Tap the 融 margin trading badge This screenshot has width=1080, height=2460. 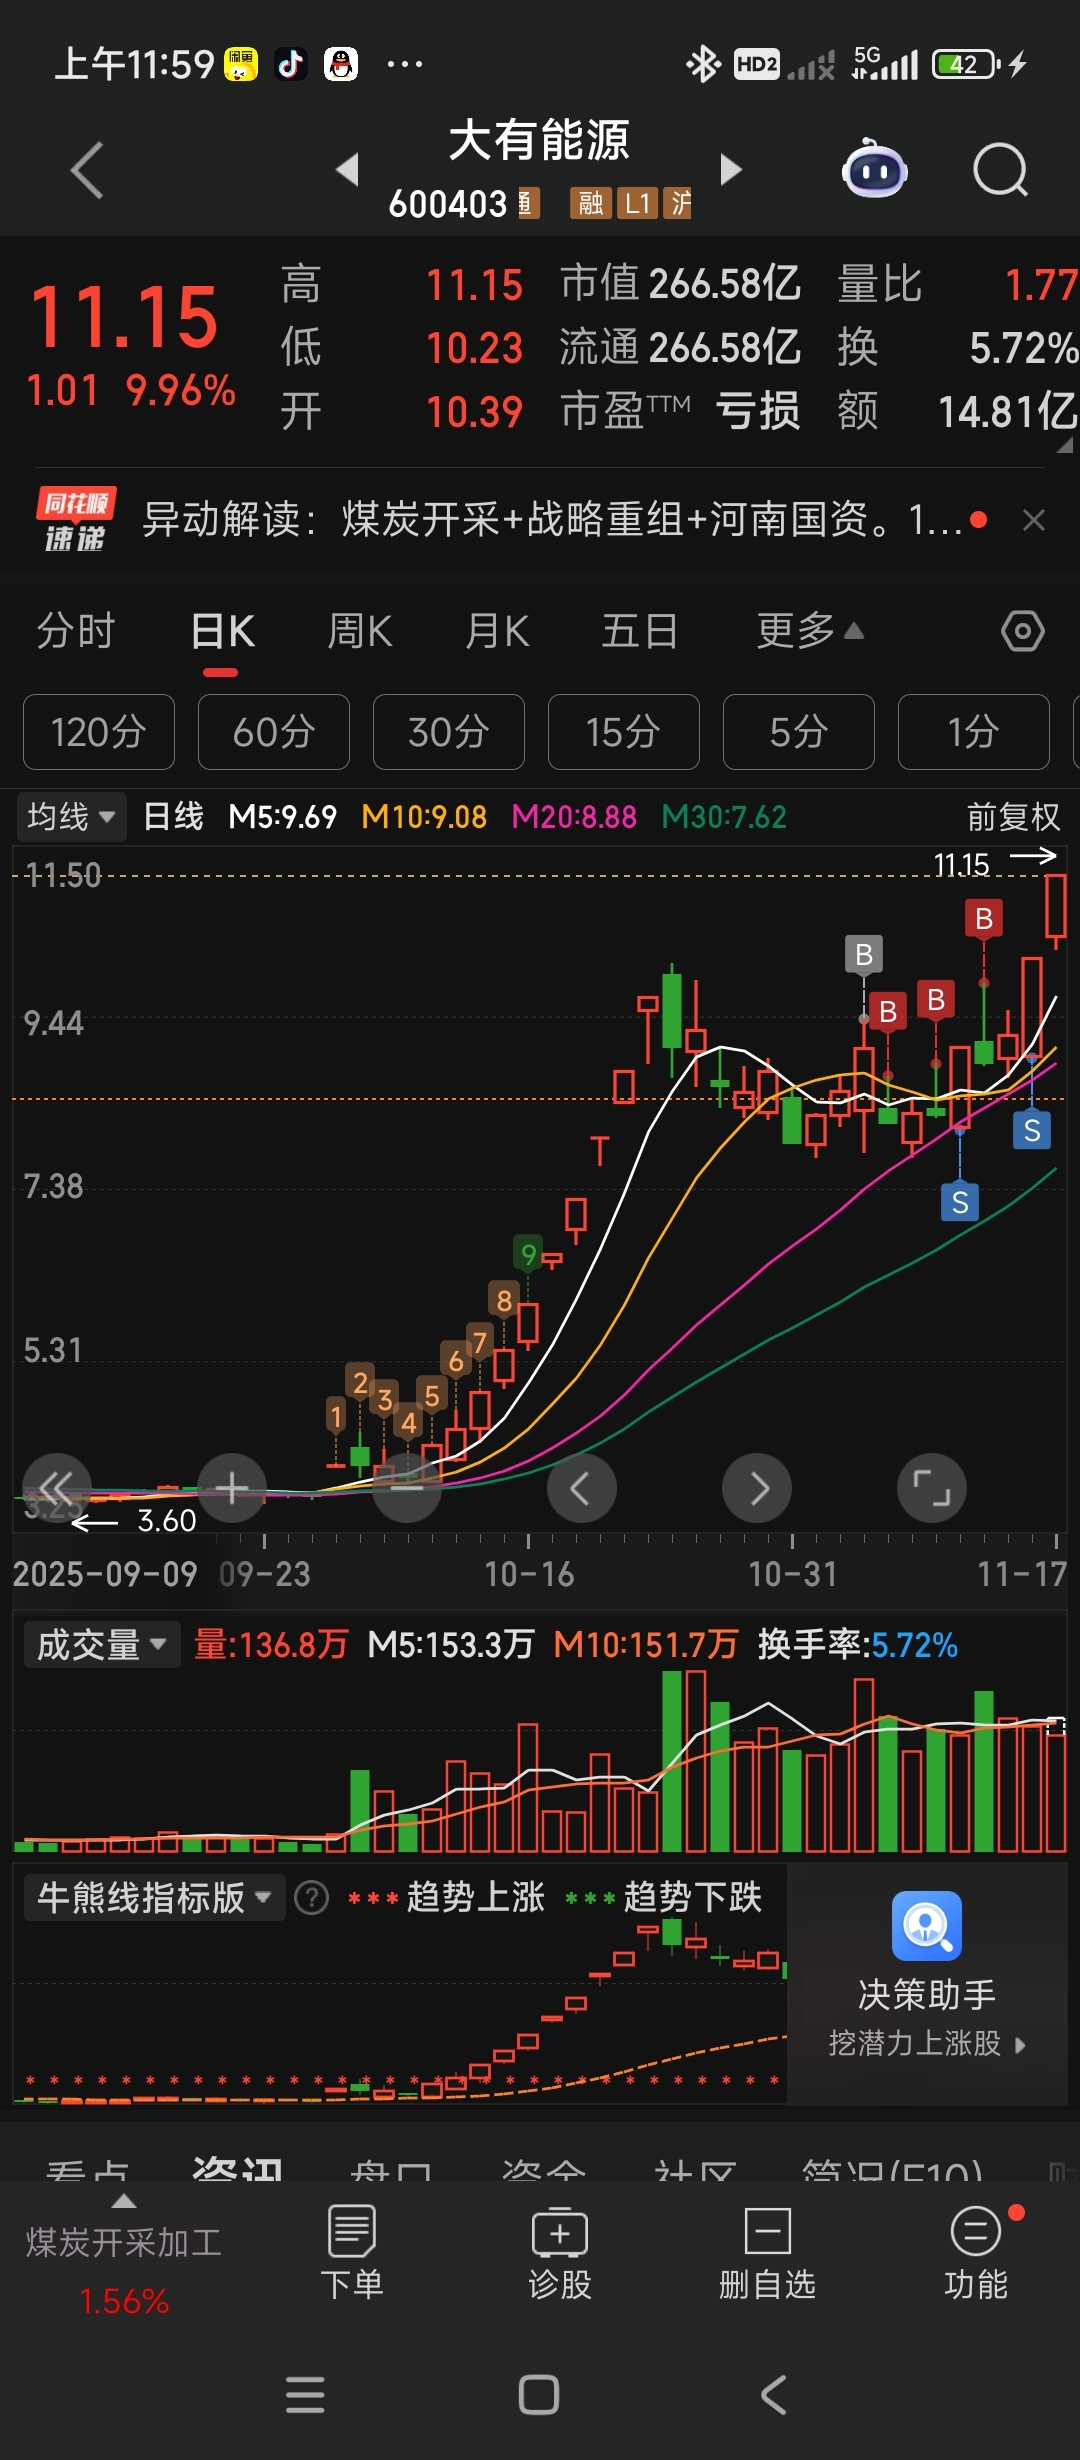tap(591, 203)
